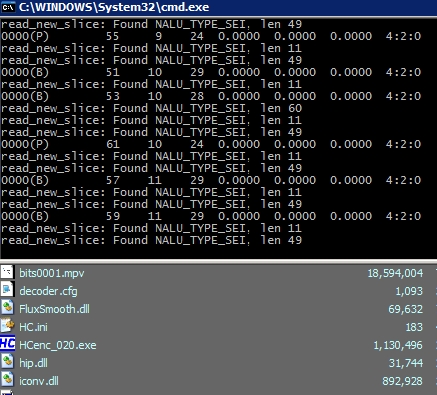The width and height of the screenshot is (437, 395).
Task: Click the 1,130,496 file size value
Action: point(398,345)
